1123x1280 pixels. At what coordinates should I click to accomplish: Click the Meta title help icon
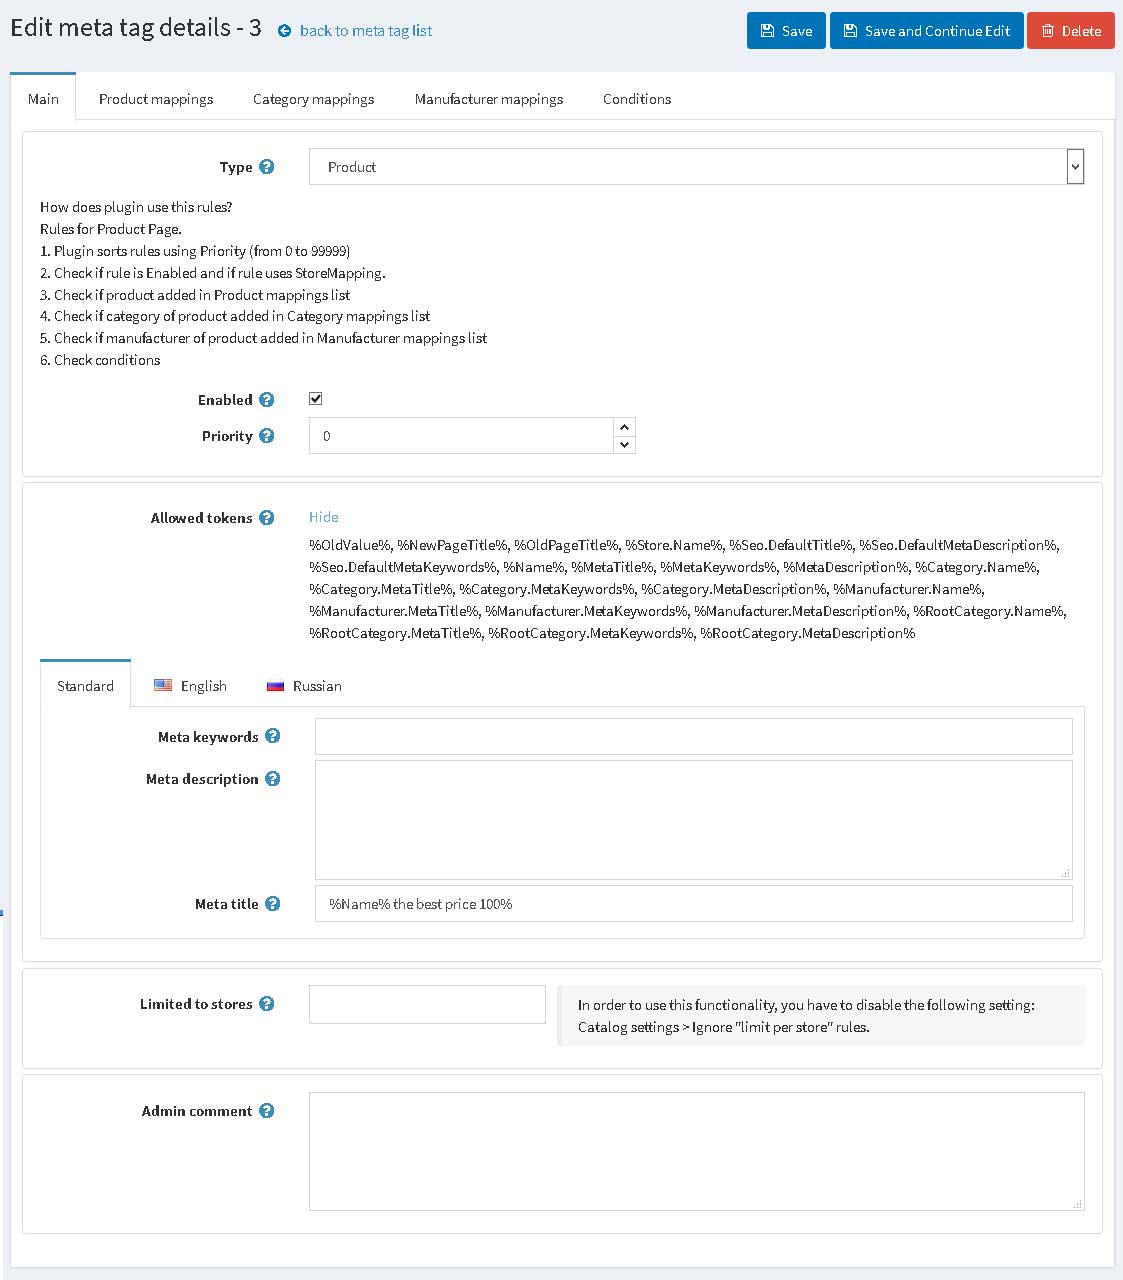pyautogui.click(x=273, y=903)
